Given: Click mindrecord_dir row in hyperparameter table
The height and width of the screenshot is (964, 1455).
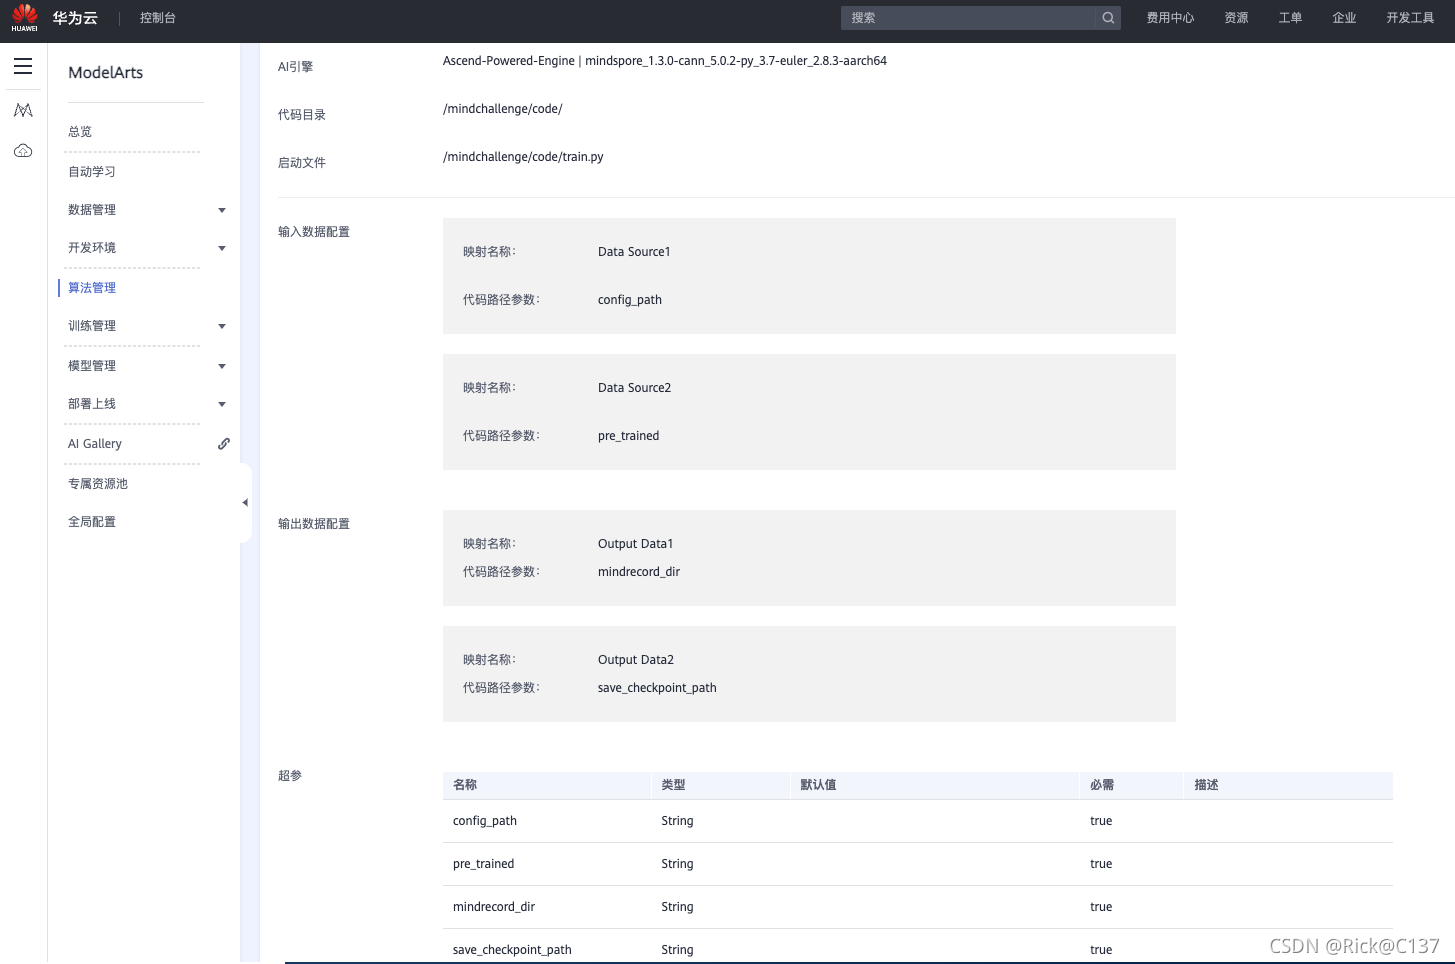Looking at the screenshot, I should point(918,907).
